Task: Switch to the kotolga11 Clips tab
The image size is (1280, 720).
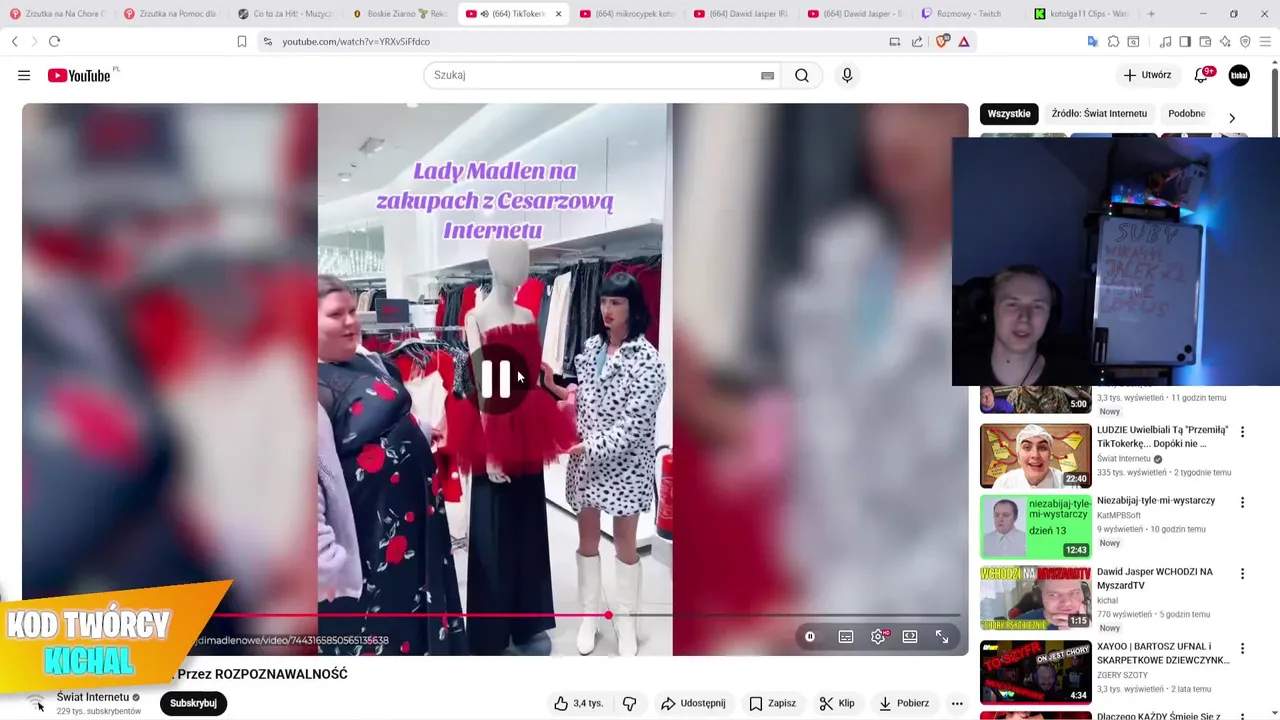Action: 1083,14
